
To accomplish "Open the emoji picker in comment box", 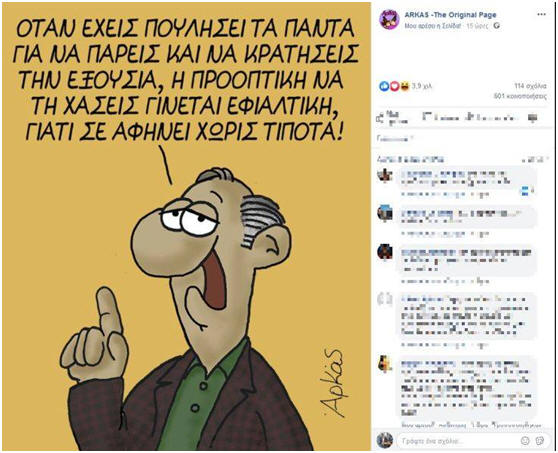I will tap(525, 441).
